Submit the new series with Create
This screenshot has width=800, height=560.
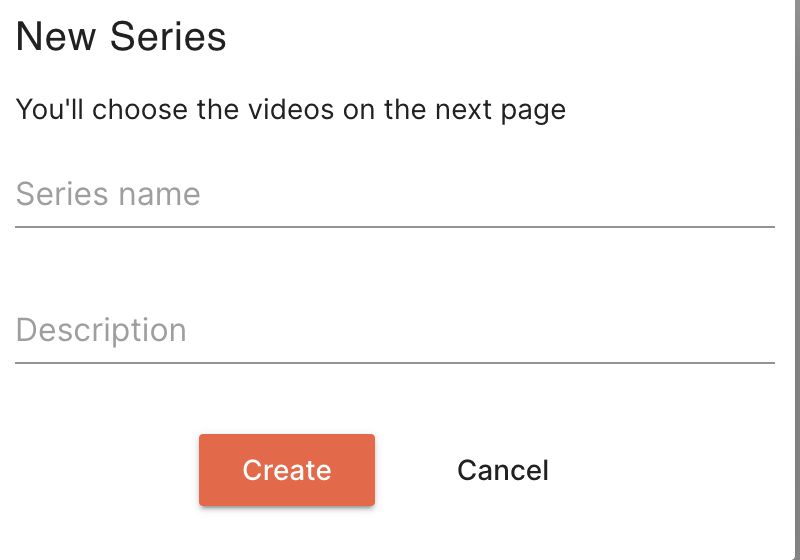[x=287, y=470]
